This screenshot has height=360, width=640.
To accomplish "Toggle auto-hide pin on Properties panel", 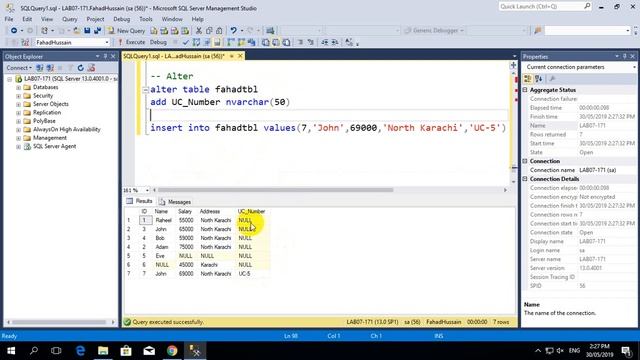I will coord(624,56).
